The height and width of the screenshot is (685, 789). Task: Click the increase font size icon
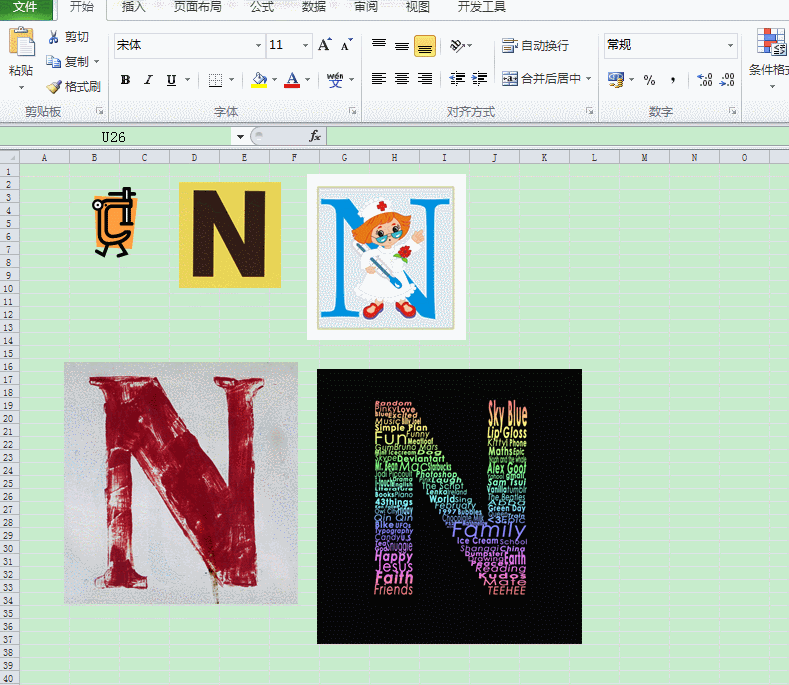tap(325, 45)
